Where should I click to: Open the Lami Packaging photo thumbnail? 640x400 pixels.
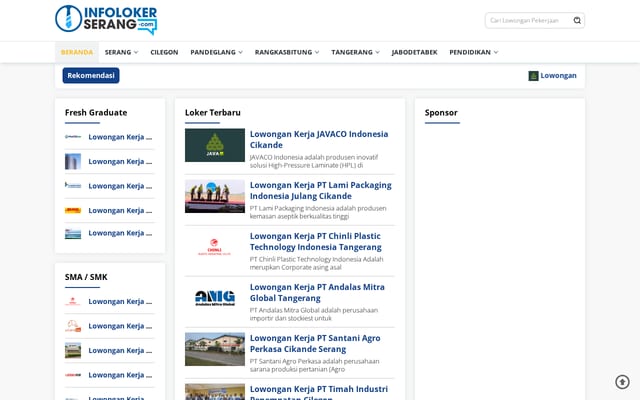[x=215, y=196]
